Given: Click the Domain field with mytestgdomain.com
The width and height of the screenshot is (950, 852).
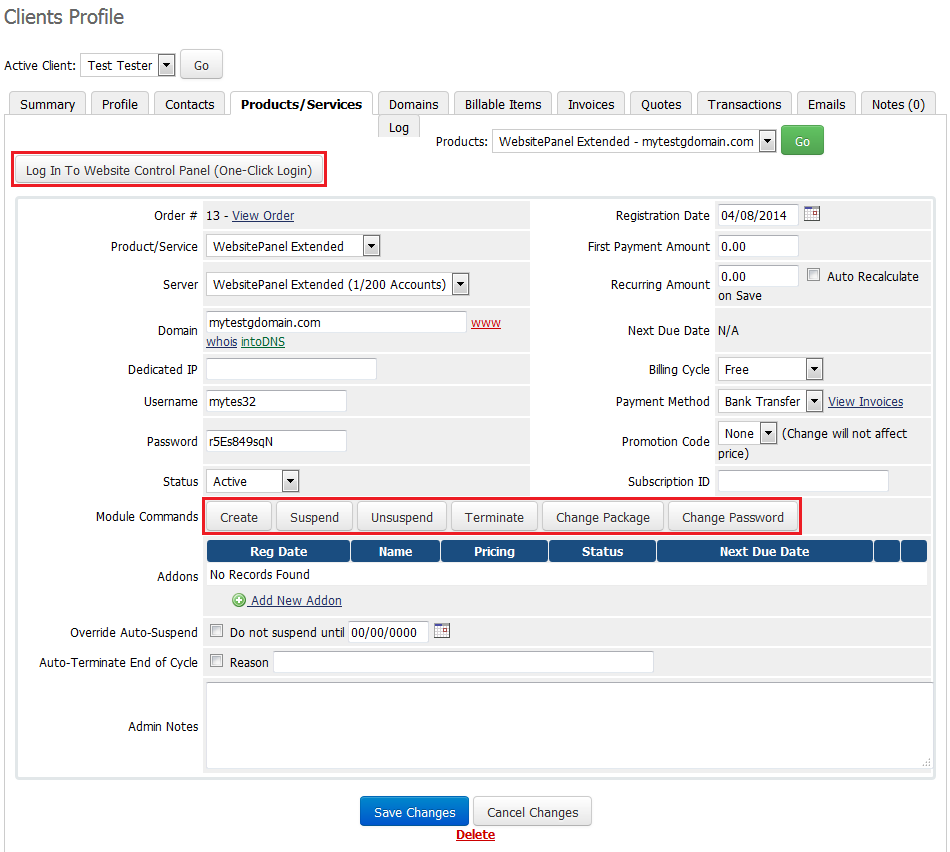Looking at the screenshot, I should click(x=336, y=322).
